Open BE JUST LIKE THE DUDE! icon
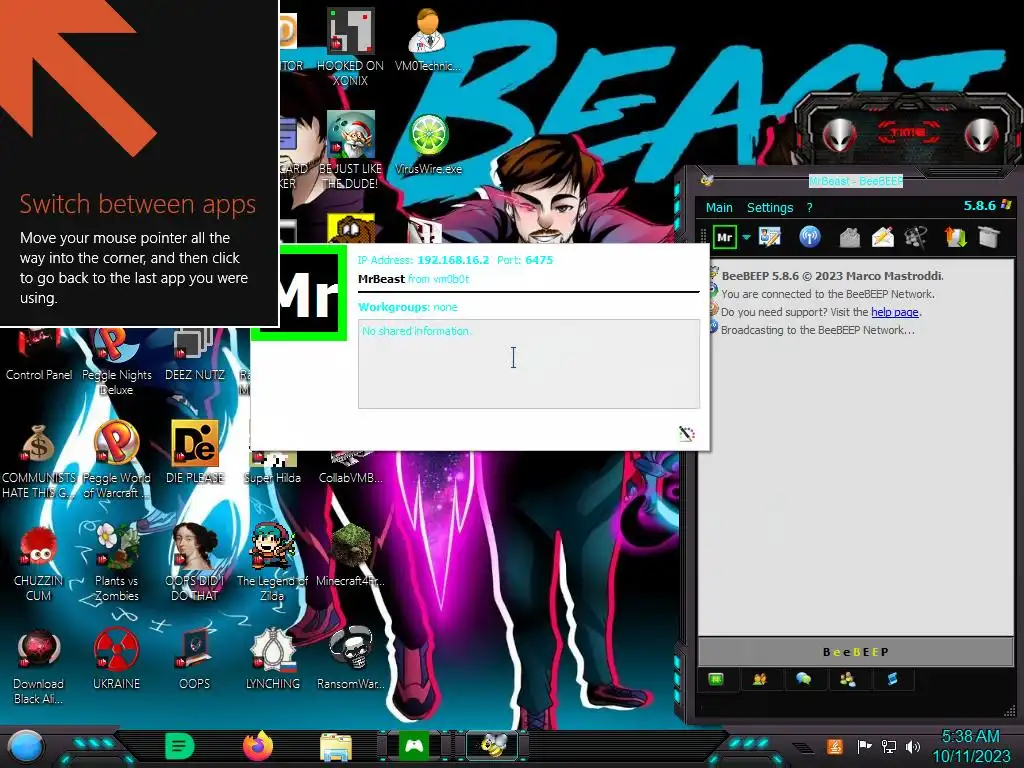 tap(350, 150)
